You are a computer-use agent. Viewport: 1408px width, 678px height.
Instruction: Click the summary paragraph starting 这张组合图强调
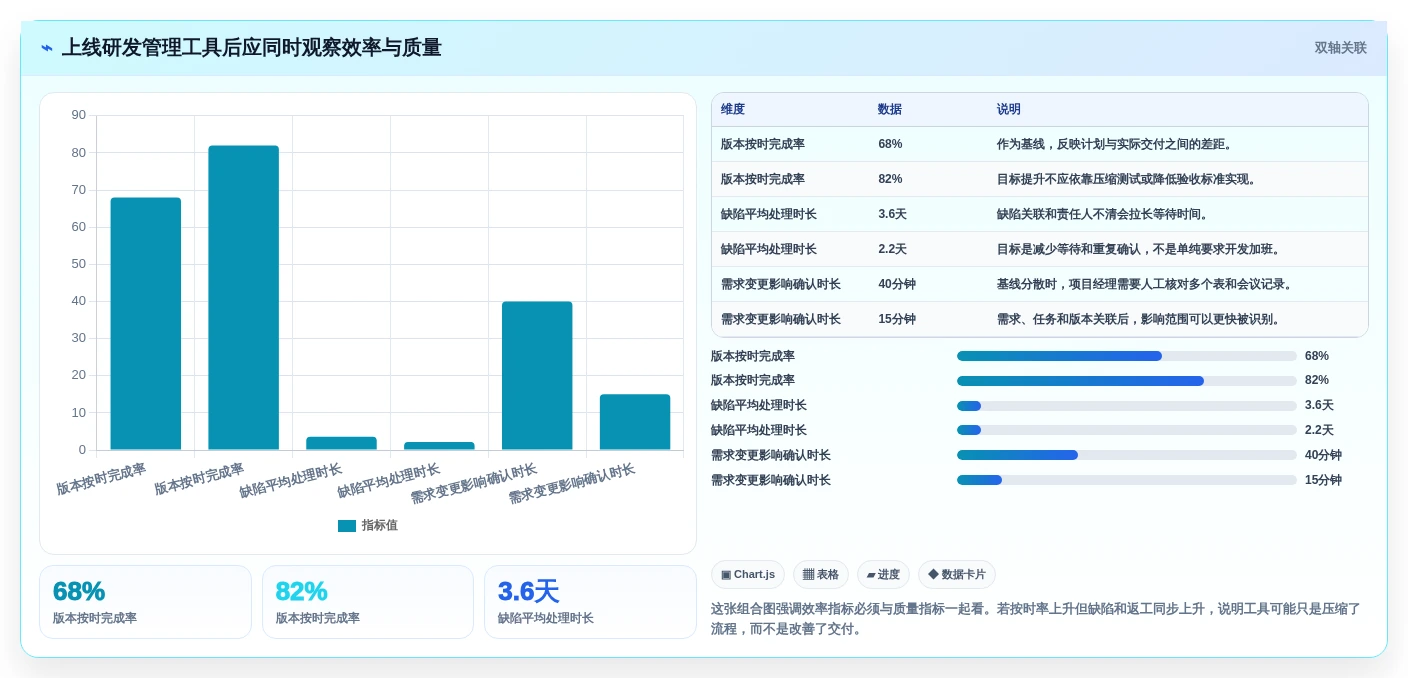pos(1036,619)
